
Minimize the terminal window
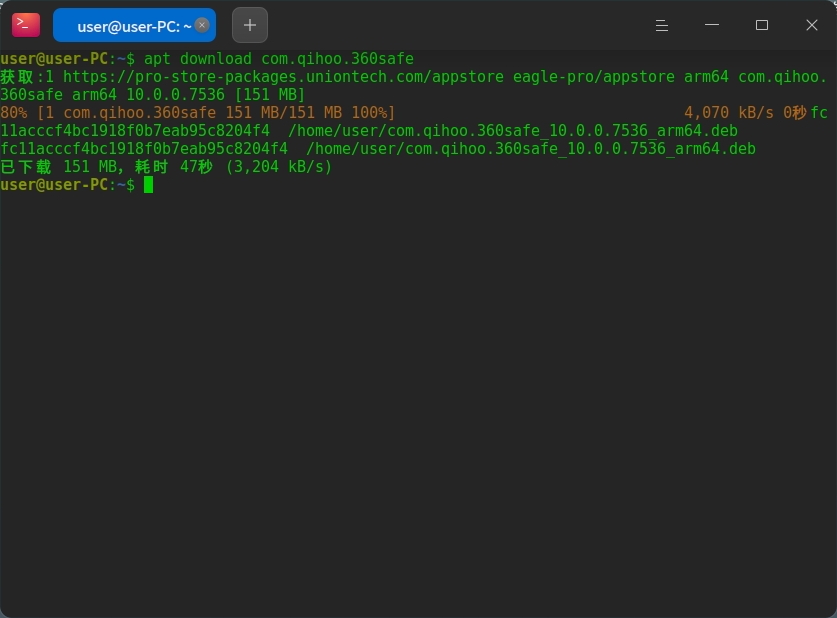(712, 25)
